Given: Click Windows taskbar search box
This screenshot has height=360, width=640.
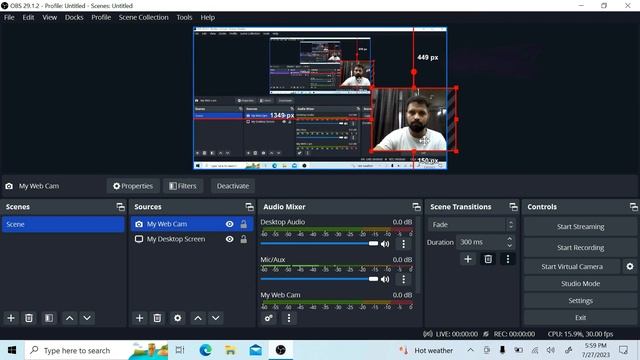Looking at the screenshot, I should point(96,350).
